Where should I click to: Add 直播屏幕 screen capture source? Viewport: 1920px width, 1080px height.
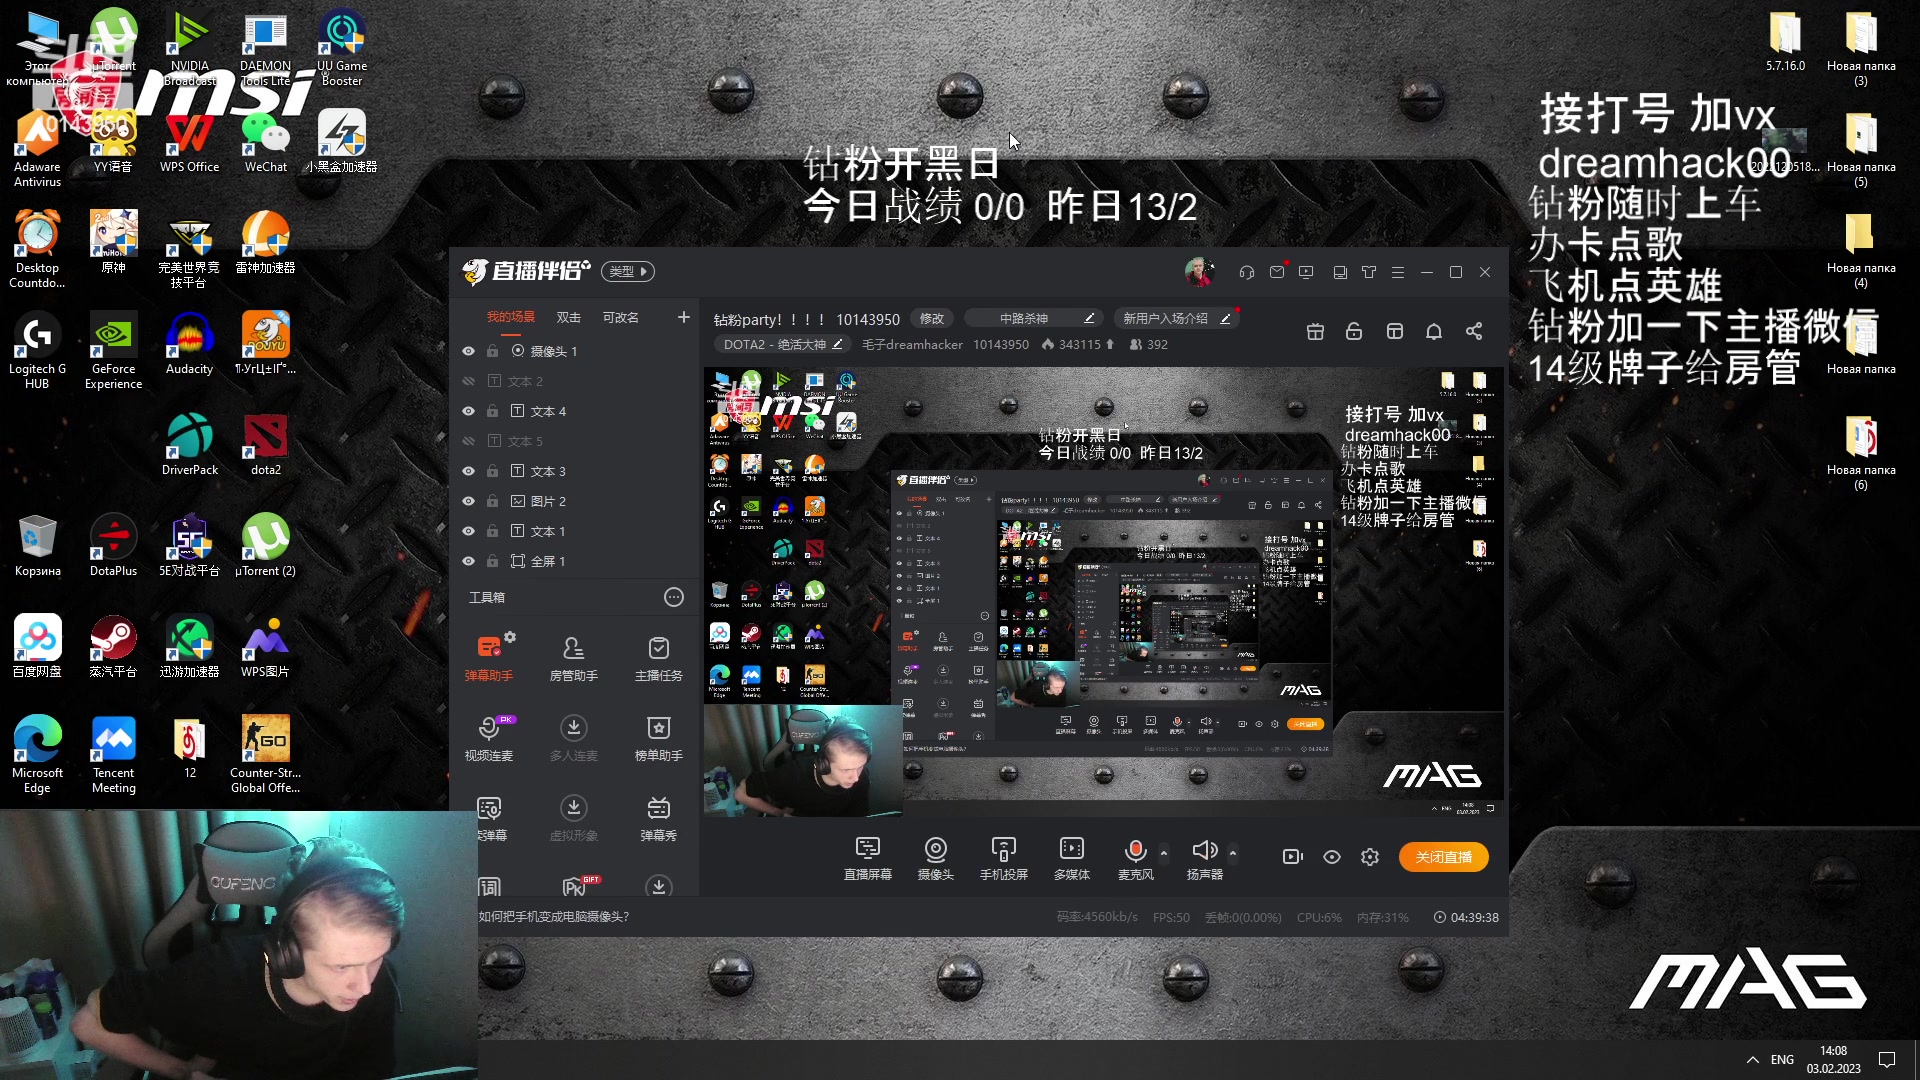click(x=867, y=858)
